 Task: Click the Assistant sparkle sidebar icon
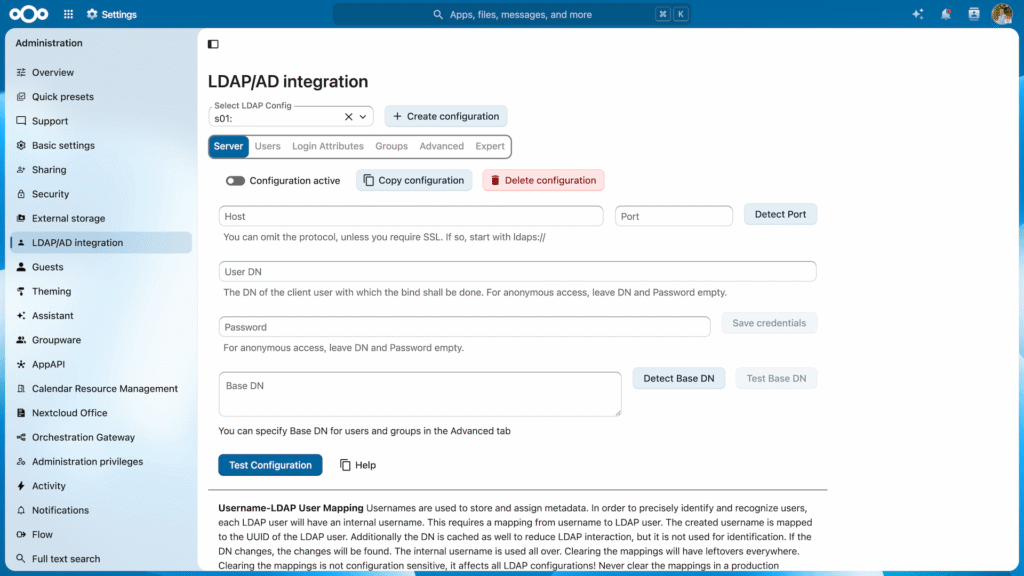[x=21, y=315]
